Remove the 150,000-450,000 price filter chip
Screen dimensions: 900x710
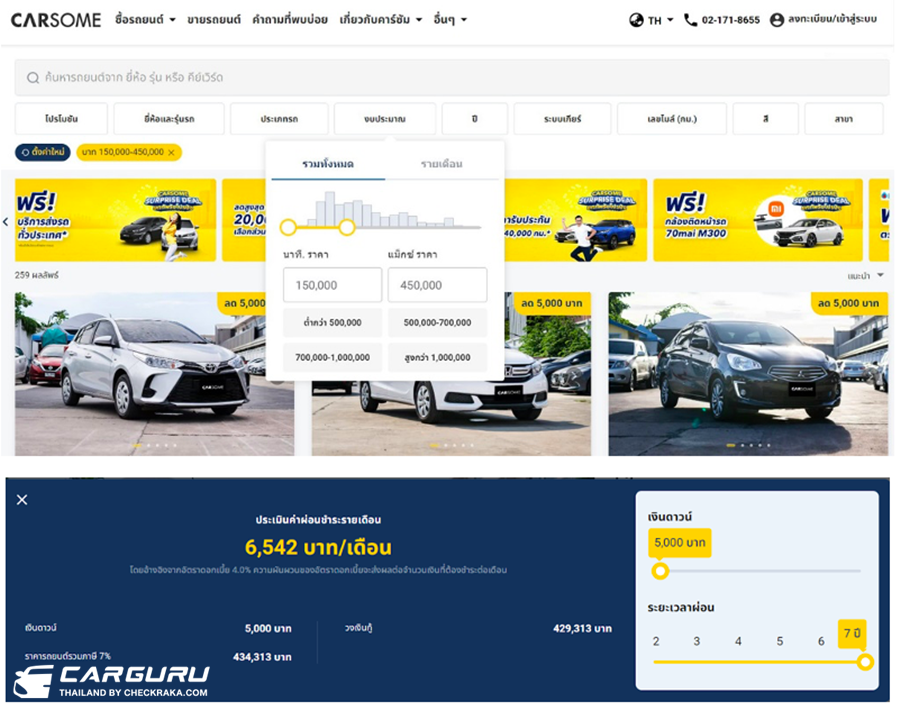171,152
